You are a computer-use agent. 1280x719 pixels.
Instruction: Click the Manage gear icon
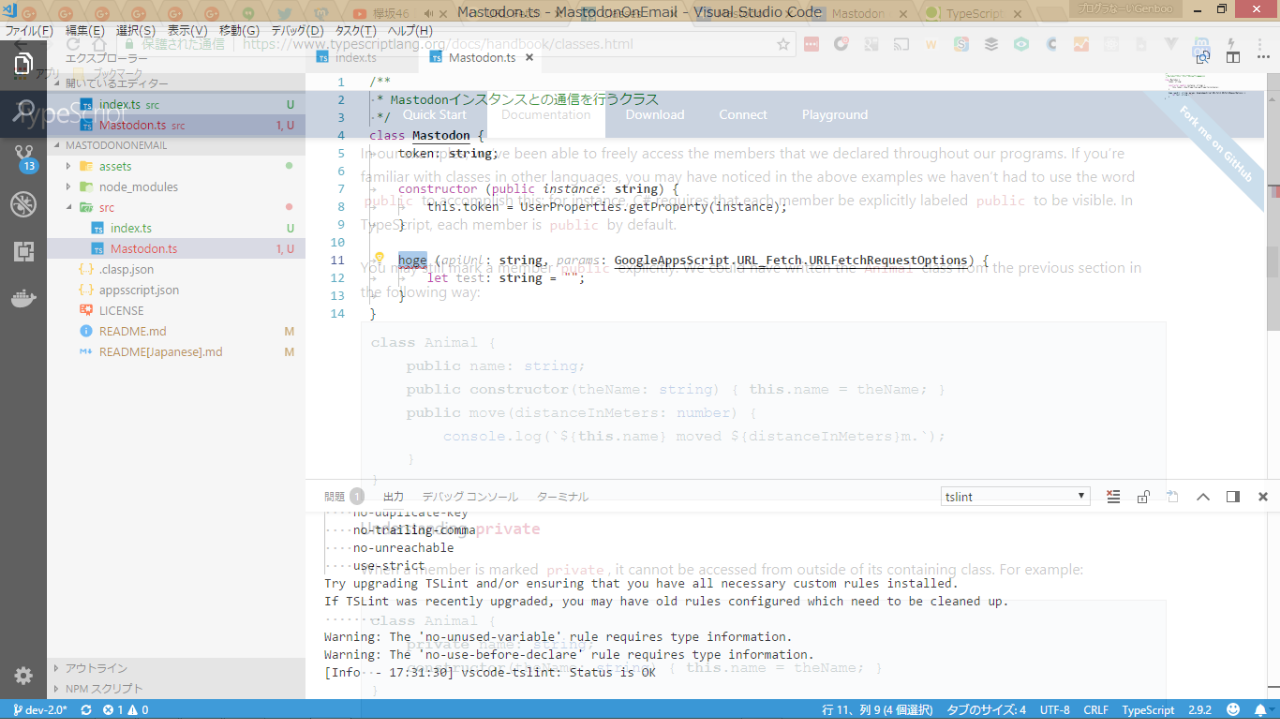click(23, 676)
